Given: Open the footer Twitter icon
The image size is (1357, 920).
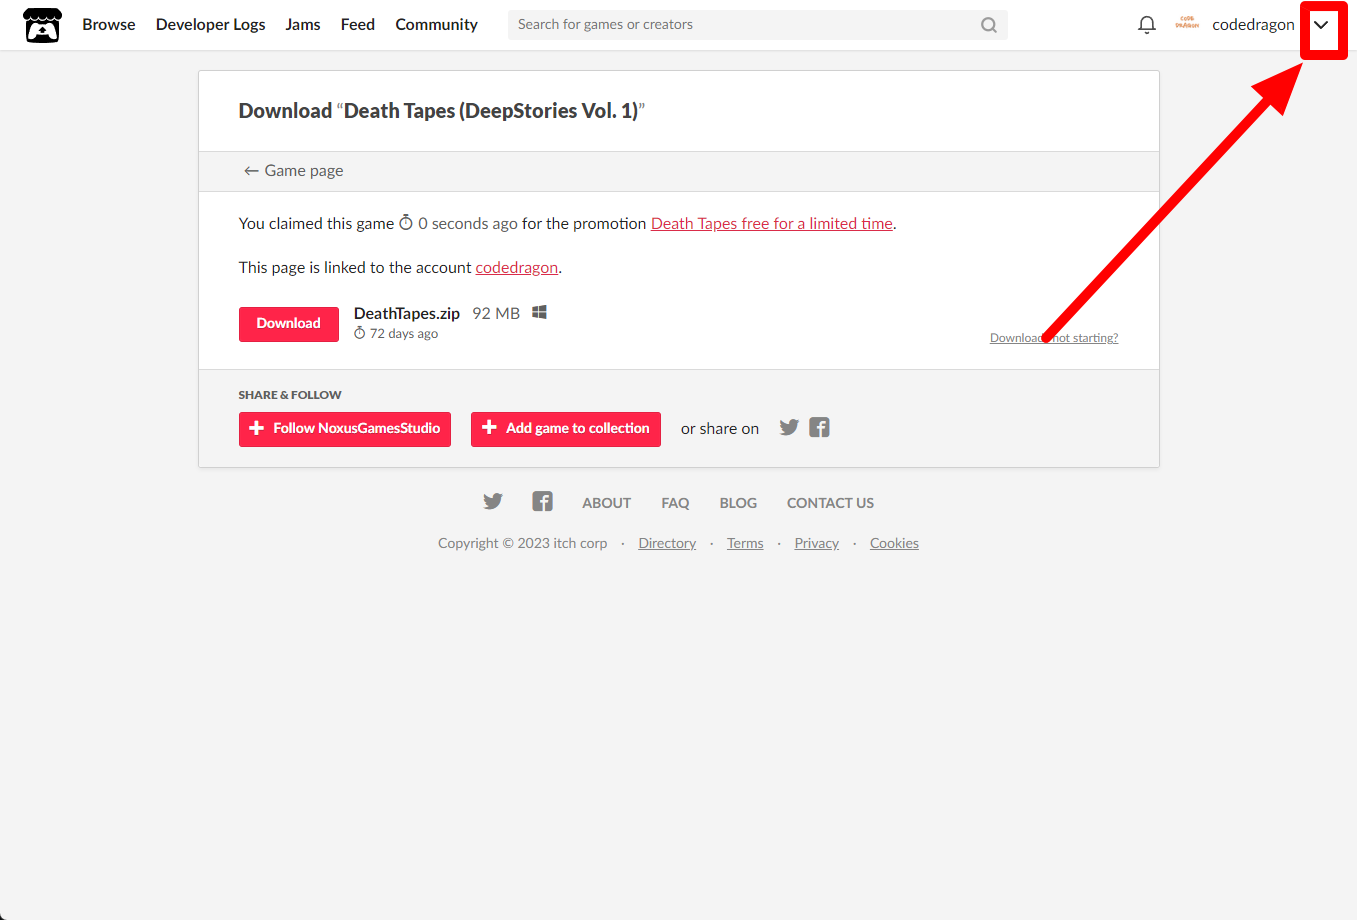Looking at the screenshot, I should point(493,501).
